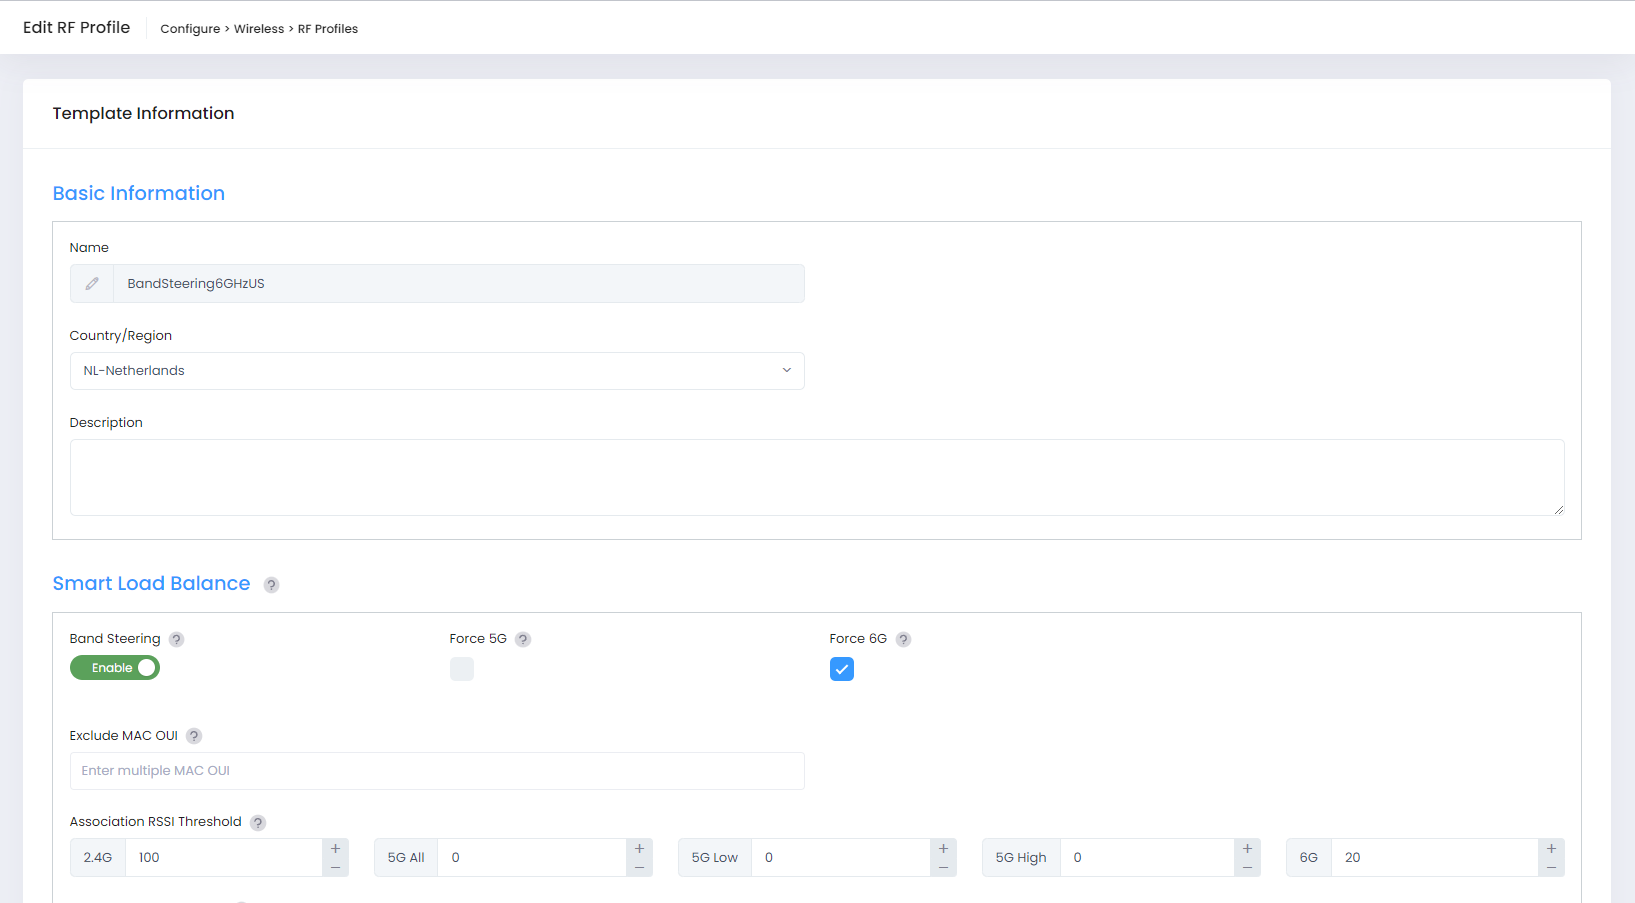Click Wireless in the breadcrumb trail
The image size is (1635, 903).
pyautogui.click(x=259, y=29)
